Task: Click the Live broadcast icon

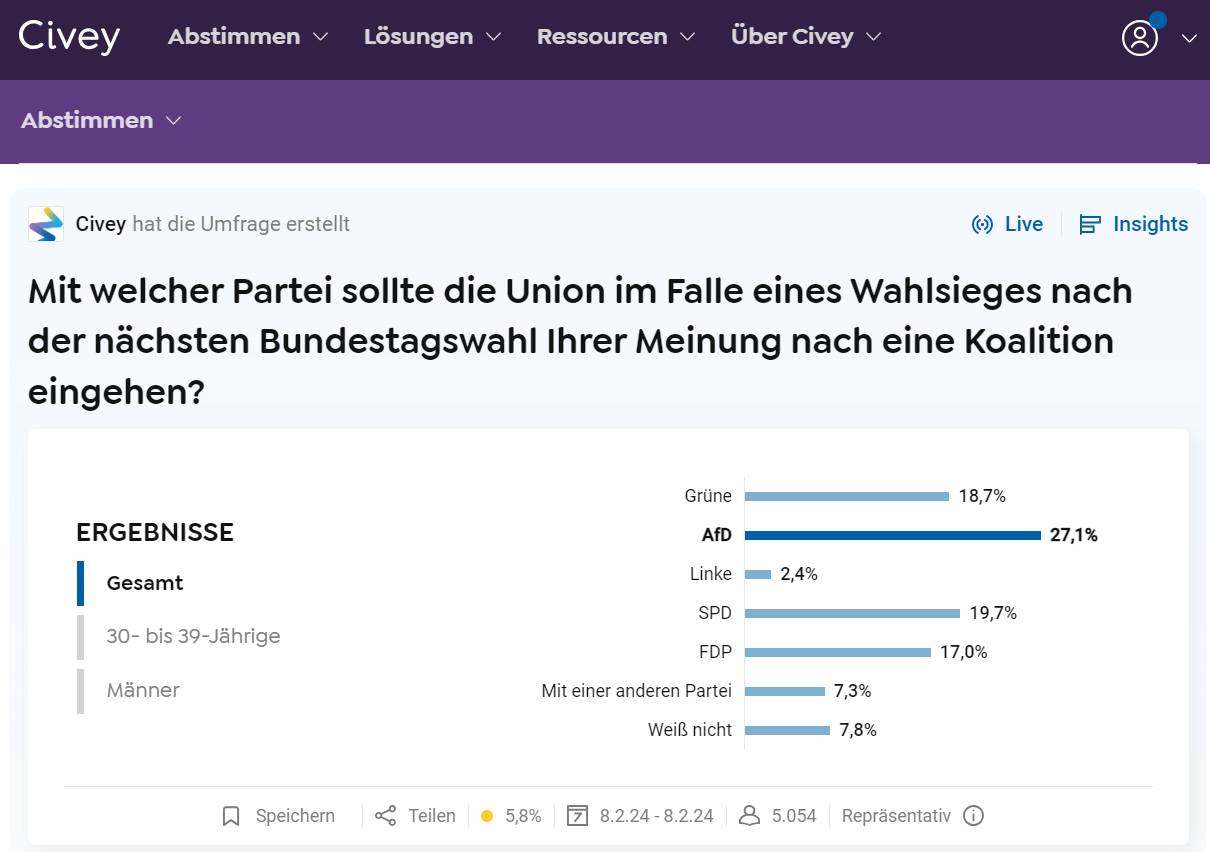Action: click(x=982, y=224)
